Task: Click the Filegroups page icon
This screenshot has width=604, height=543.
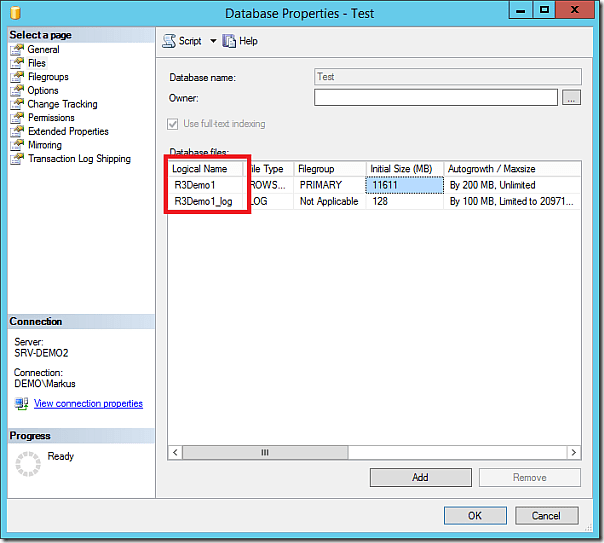Action: click(x=17, y=77)
